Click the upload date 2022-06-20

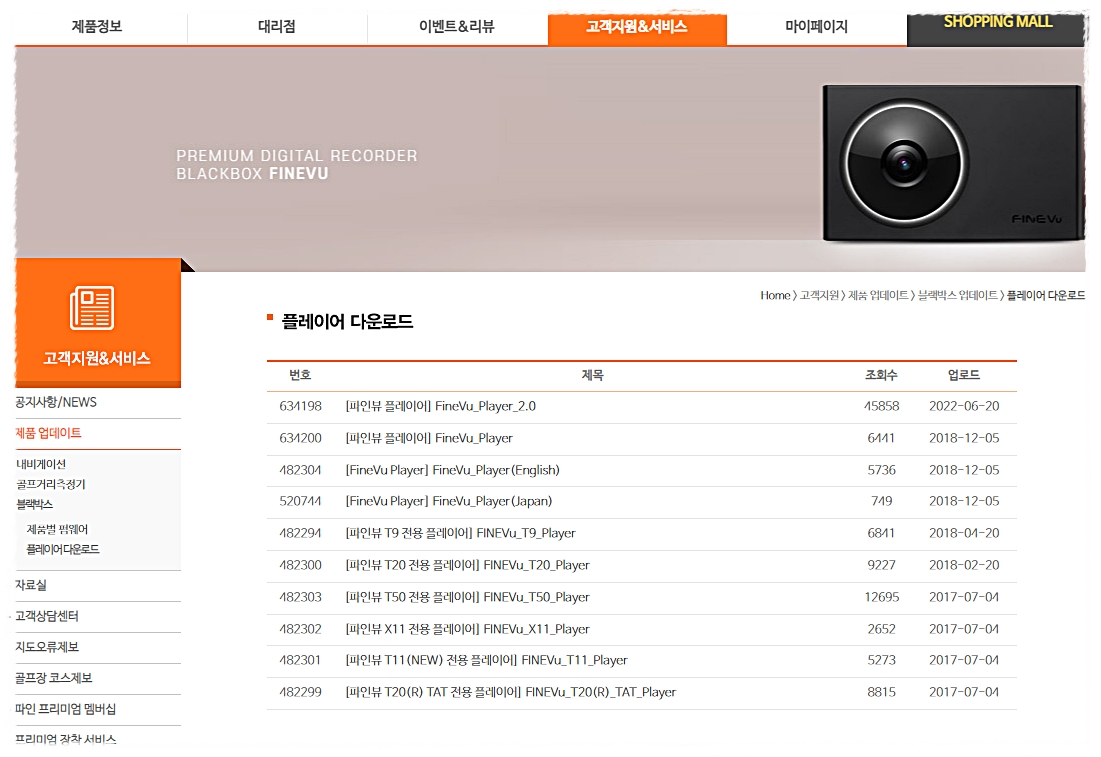964,407
